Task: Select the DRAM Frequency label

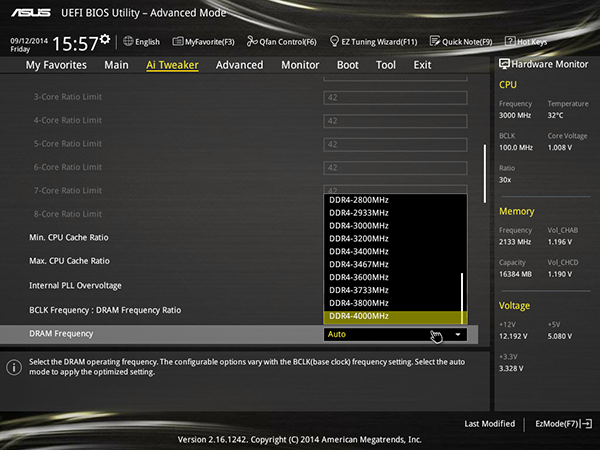Action: [61, 334]
